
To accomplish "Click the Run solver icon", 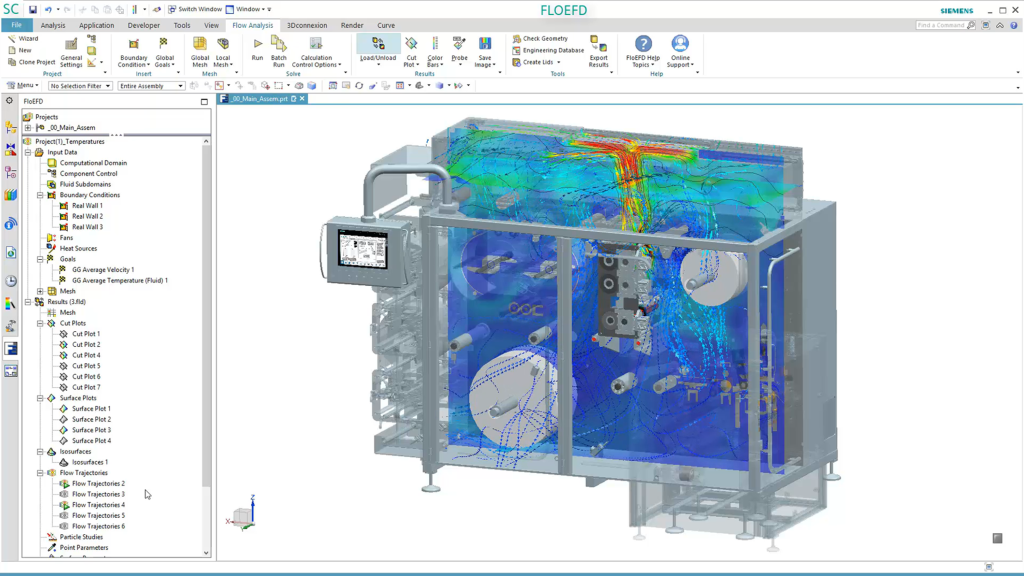I will point(257,44).
